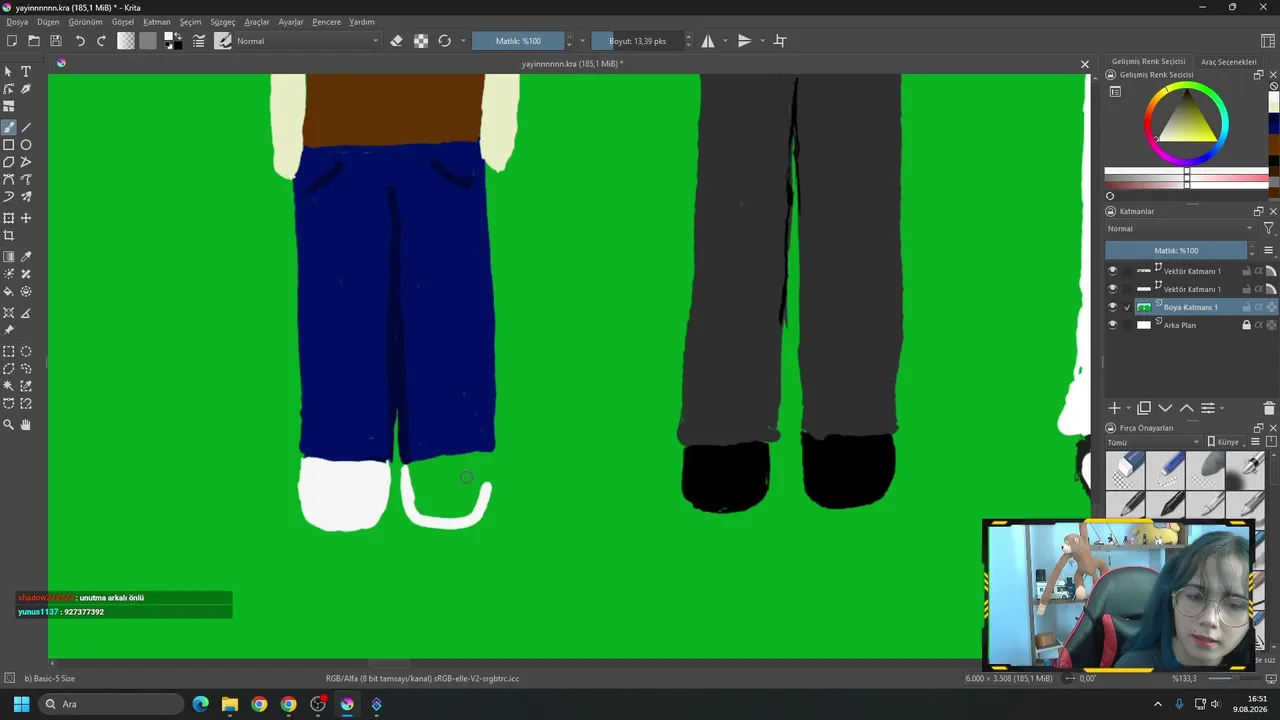Expand the add layer dropdown arrow
The width and height of the screenshot is (1280, 720).
tap(1129, 408)
